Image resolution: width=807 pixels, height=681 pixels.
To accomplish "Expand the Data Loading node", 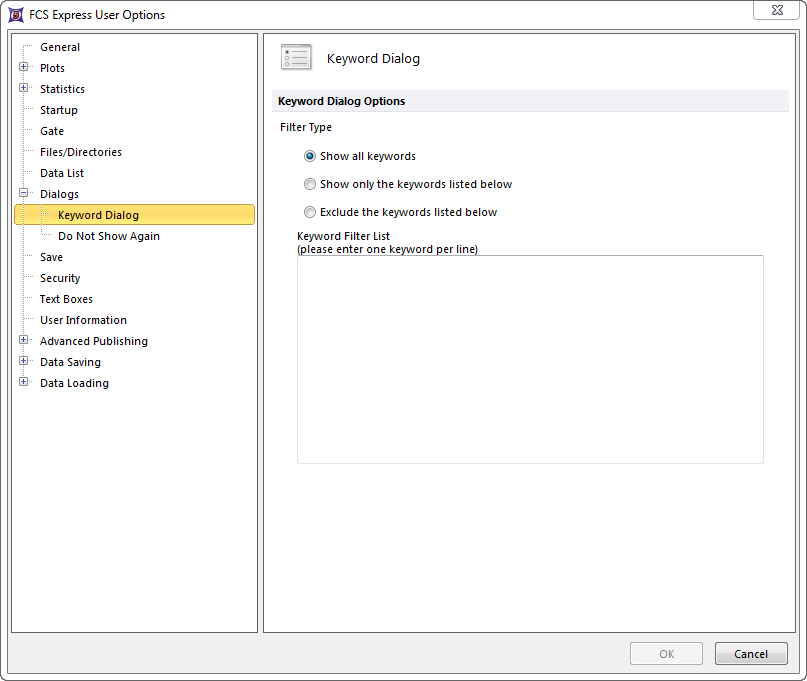I will click(24, 383).
